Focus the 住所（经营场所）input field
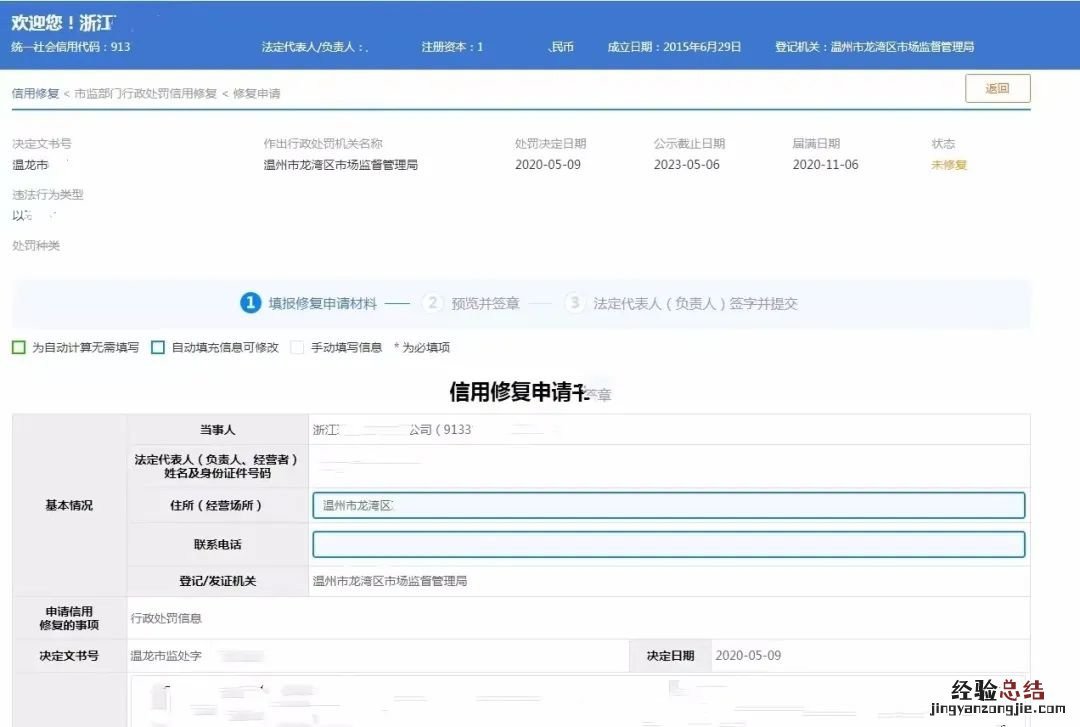This screenshot has height=727, width=1080. (668, 506)
